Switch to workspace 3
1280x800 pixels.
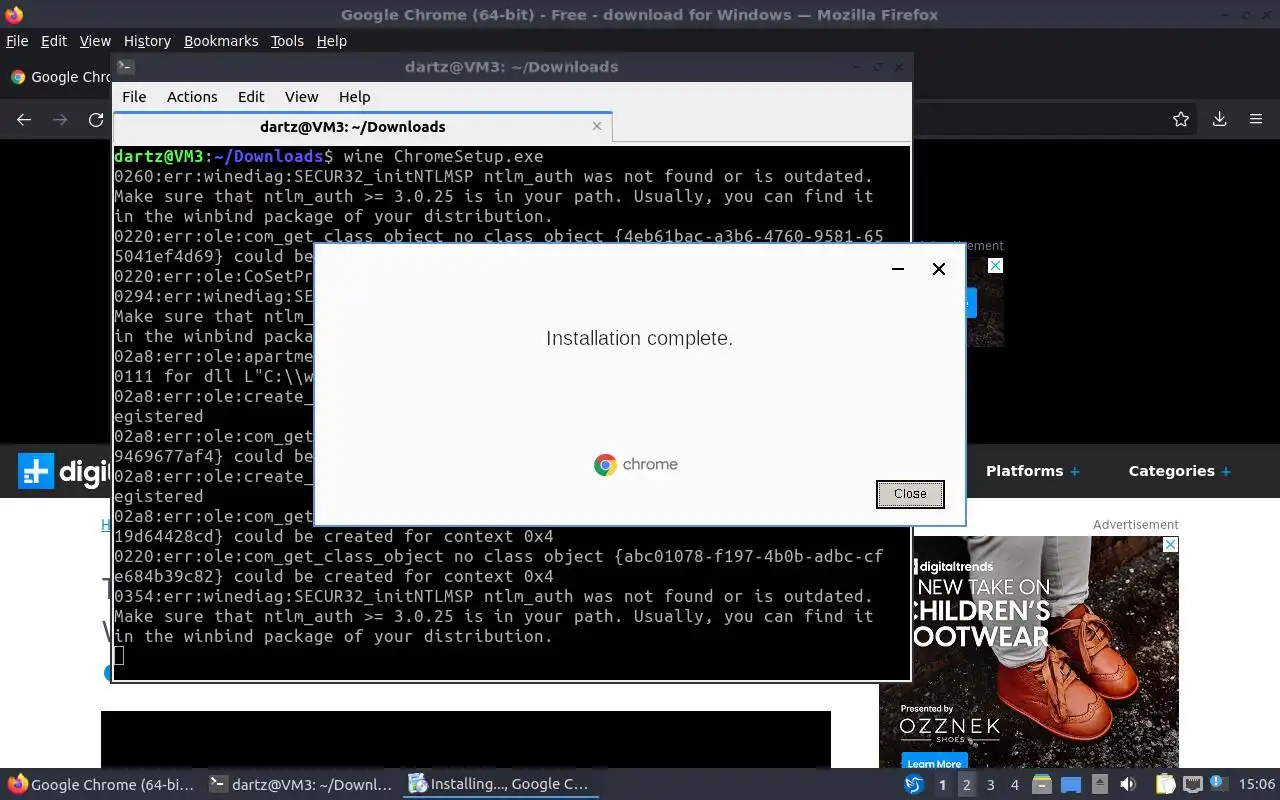[990, 785]
